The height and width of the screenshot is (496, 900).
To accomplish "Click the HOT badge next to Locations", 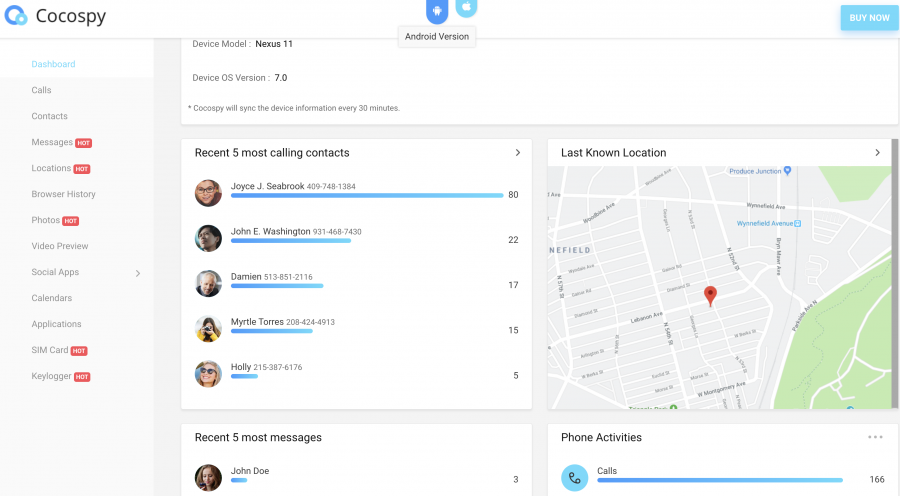I will click(82, 169).
